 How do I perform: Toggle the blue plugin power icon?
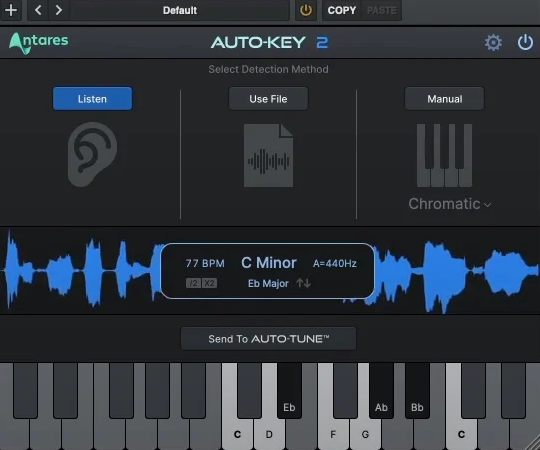[525, 43]
